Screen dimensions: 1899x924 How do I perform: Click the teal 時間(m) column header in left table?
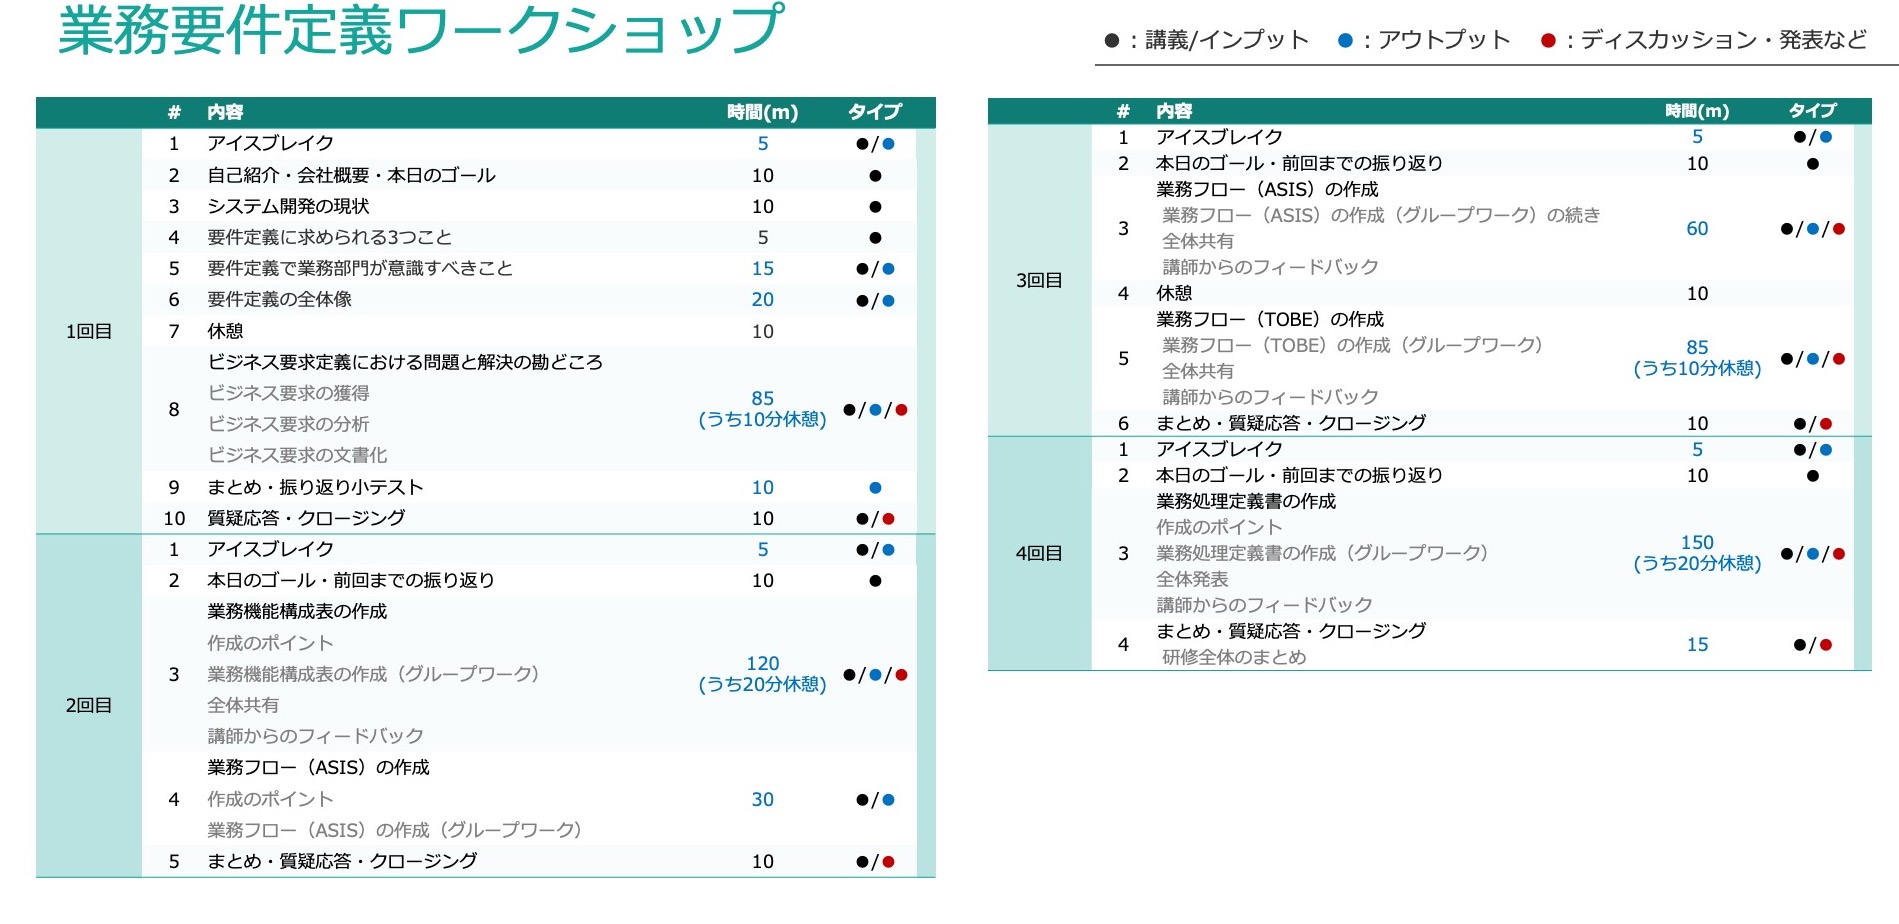[x=762, y=112]
